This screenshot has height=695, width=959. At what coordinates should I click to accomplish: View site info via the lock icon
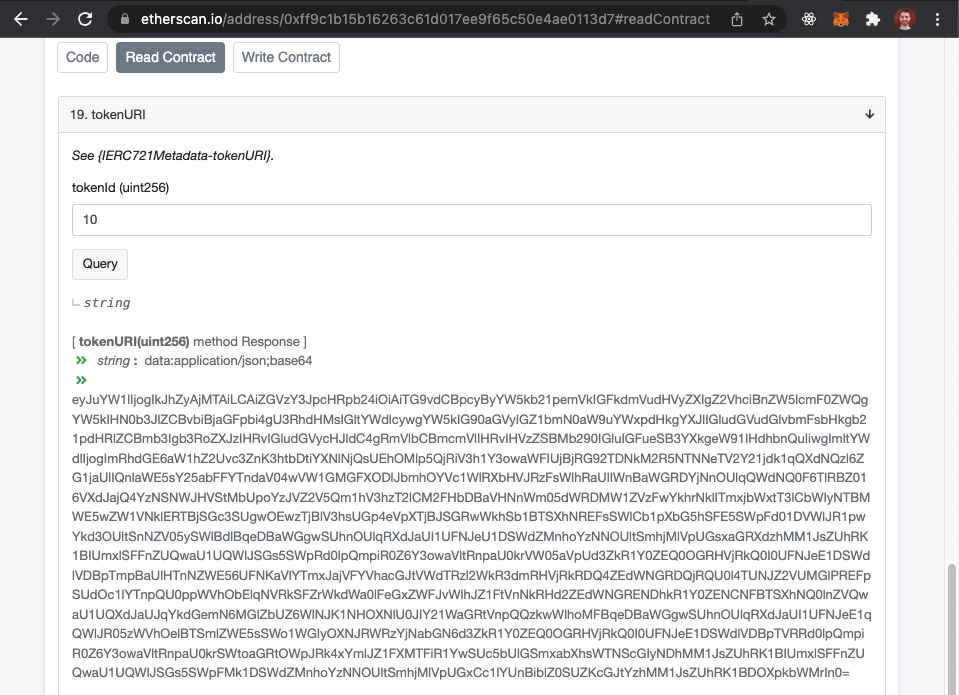tap(125, 19)
